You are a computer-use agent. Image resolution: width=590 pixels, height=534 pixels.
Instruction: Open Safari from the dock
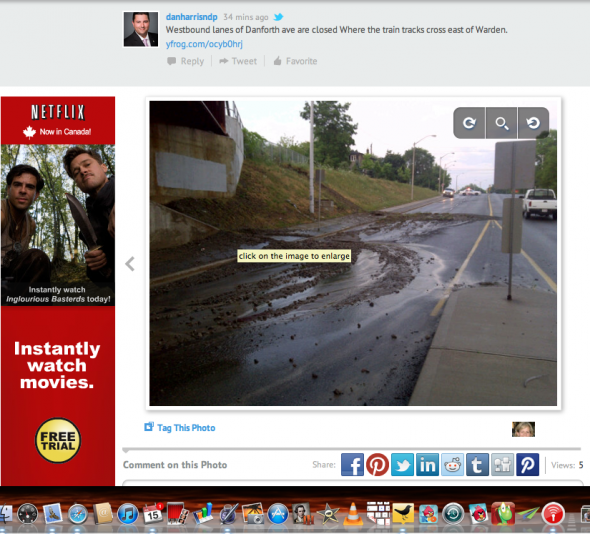[x=78, y=514]
